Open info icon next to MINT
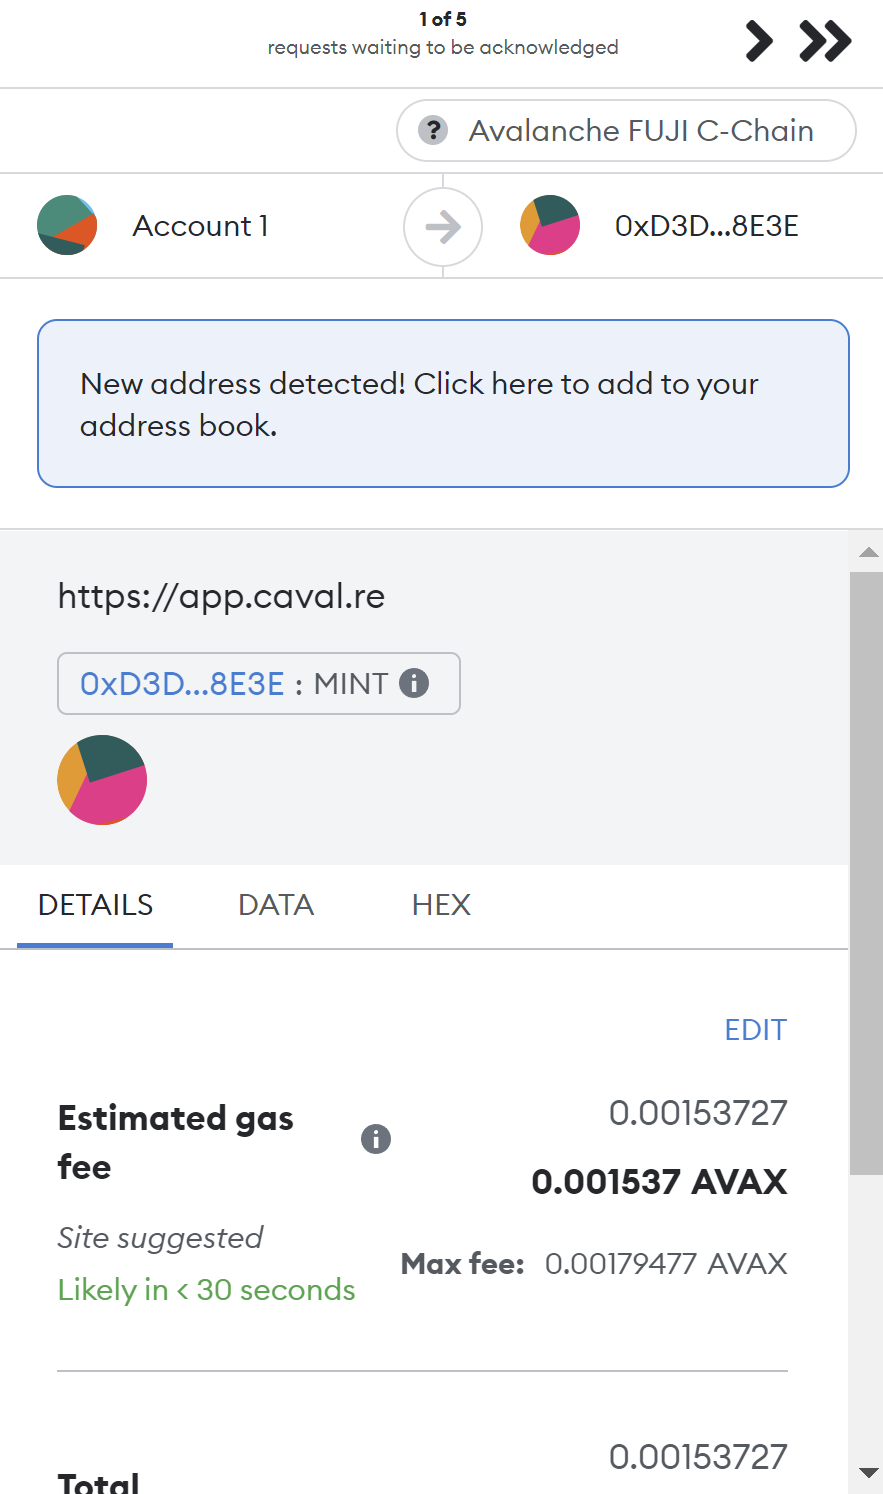The height and width of the screenshot is (1494, 883). 414,683
